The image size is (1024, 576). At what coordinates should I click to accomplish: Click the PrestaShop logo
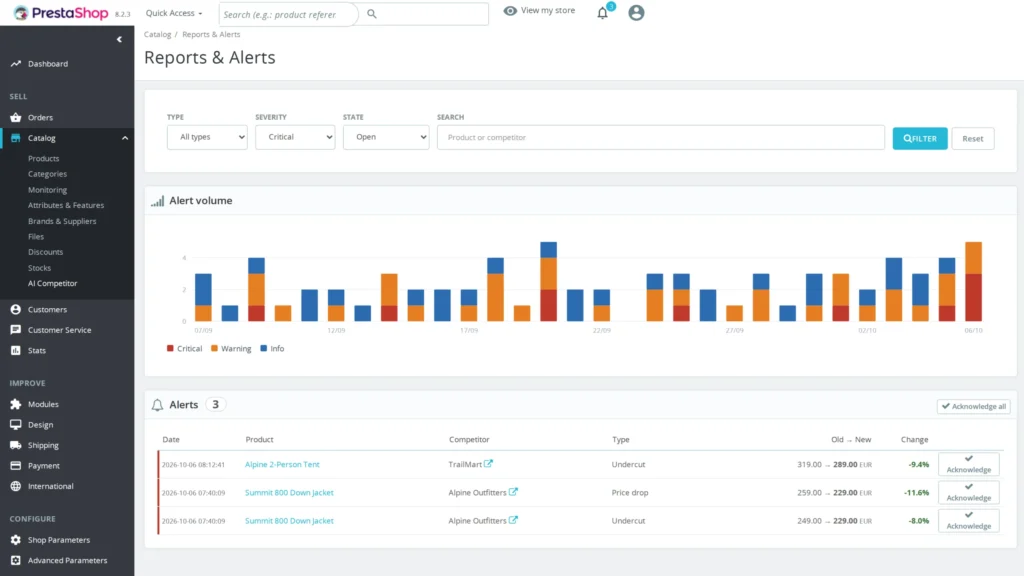pyautogui.click(x=62, y=13)
